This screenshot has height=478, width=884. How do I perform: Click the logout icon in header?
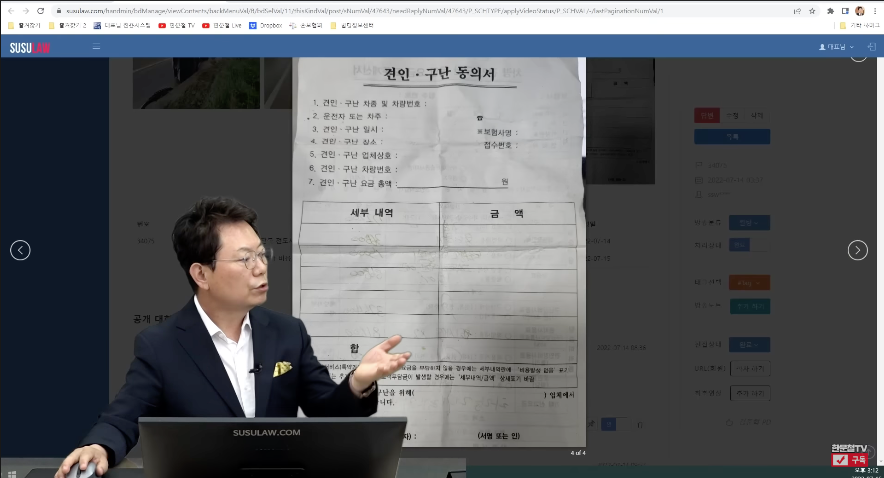872,47
